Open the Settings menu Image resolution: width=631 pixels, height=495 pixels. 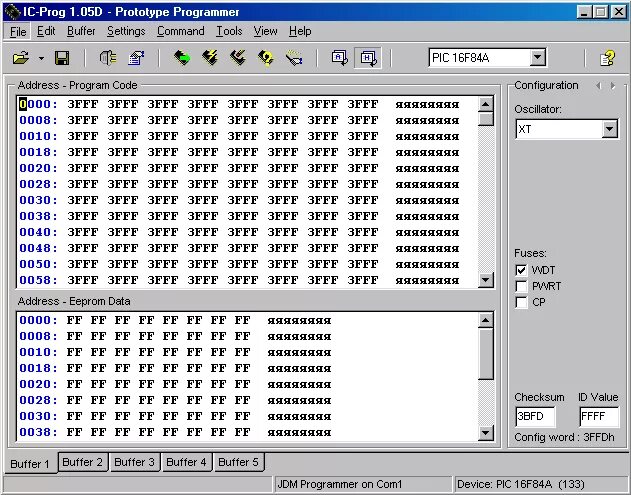click(x=126, y=31)
